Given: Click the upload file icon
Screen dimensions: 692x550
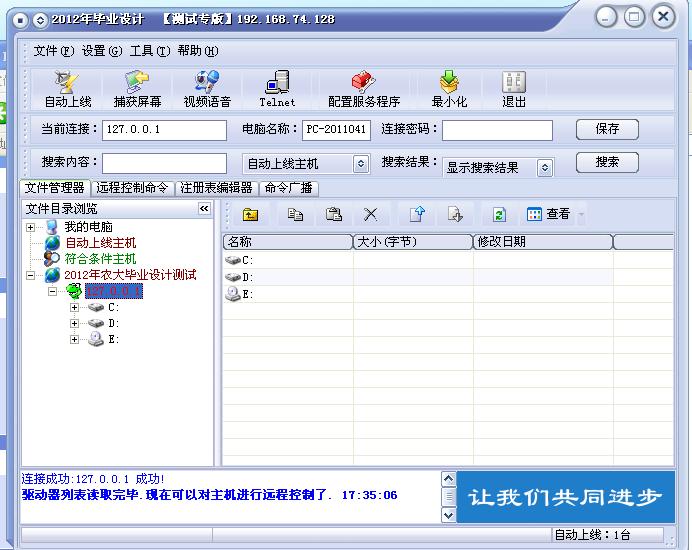Looking at the screenshot, I should [417, 215].
